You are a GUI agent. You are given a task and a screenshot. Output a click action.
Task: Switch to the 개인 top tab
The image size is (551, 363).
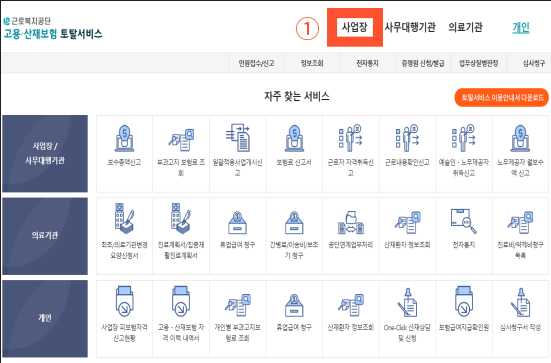[x=521, y=27]
